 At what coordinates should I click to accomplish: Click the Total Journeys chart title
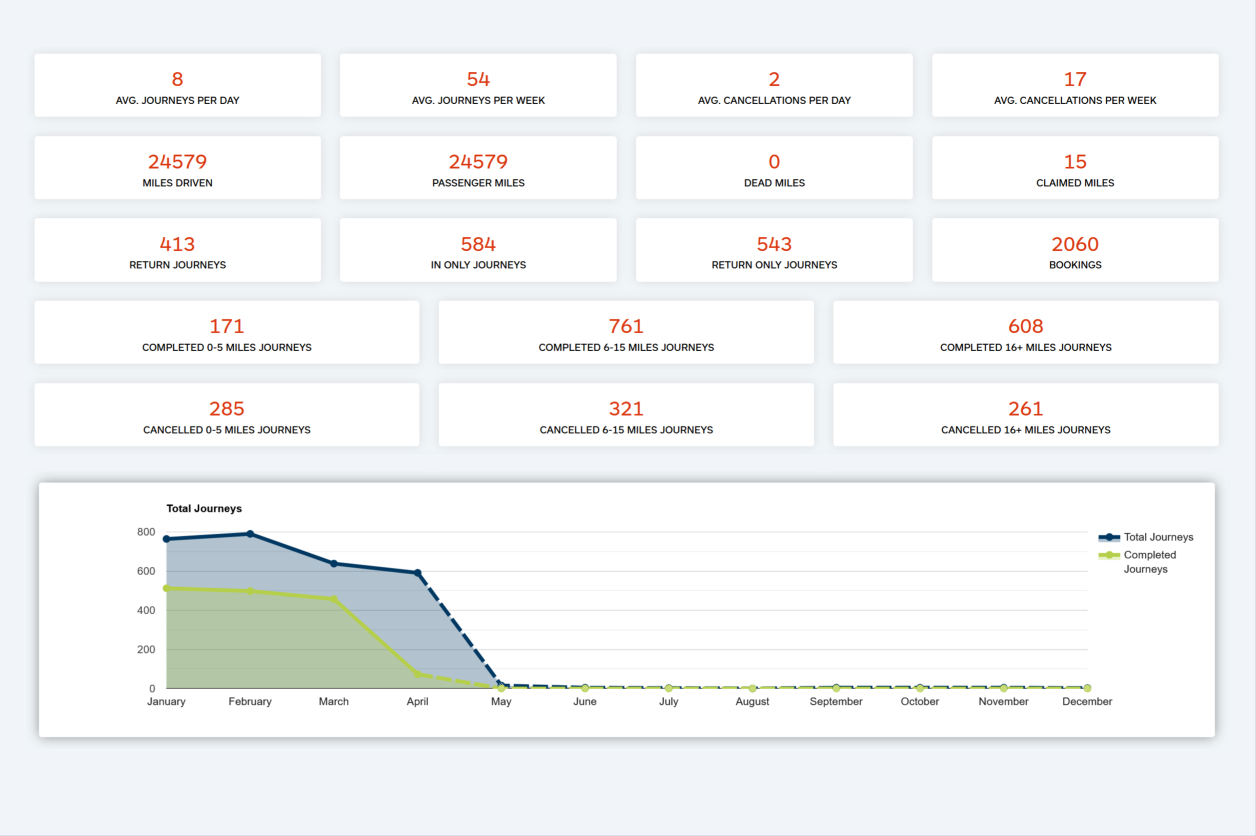tap(204, 509)
